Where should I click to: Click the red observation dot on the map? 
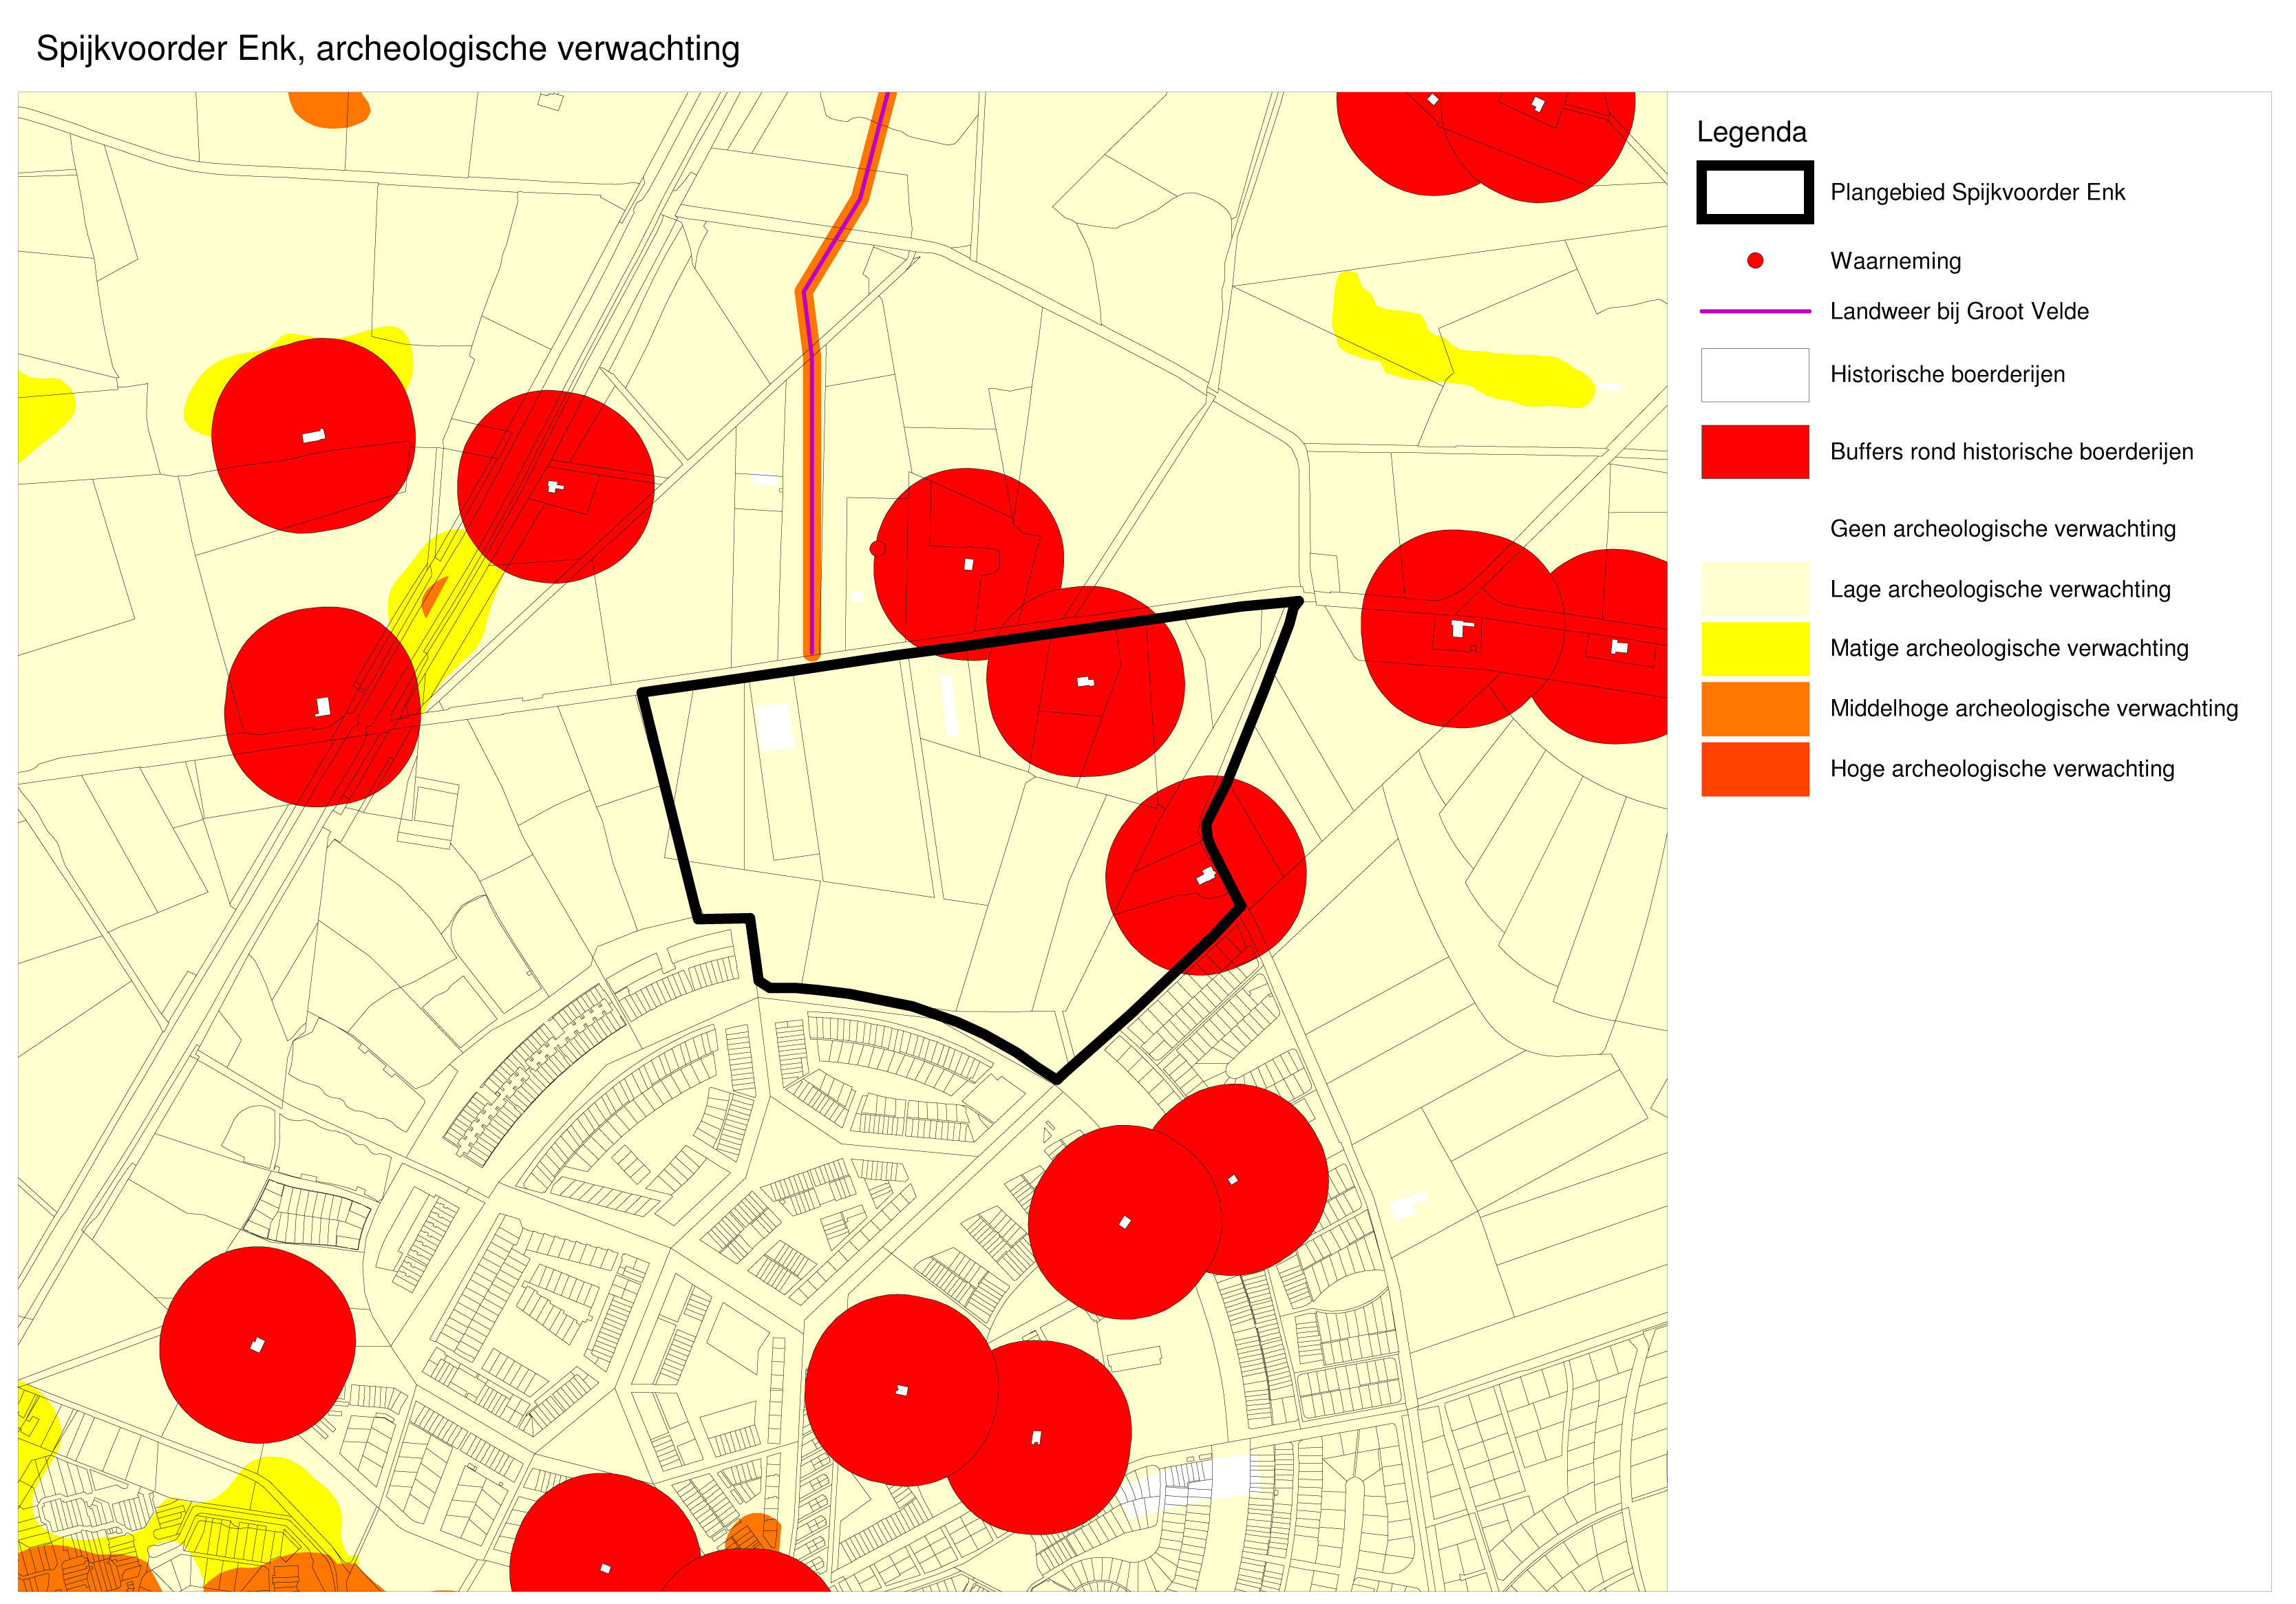[x=877, y=548]
